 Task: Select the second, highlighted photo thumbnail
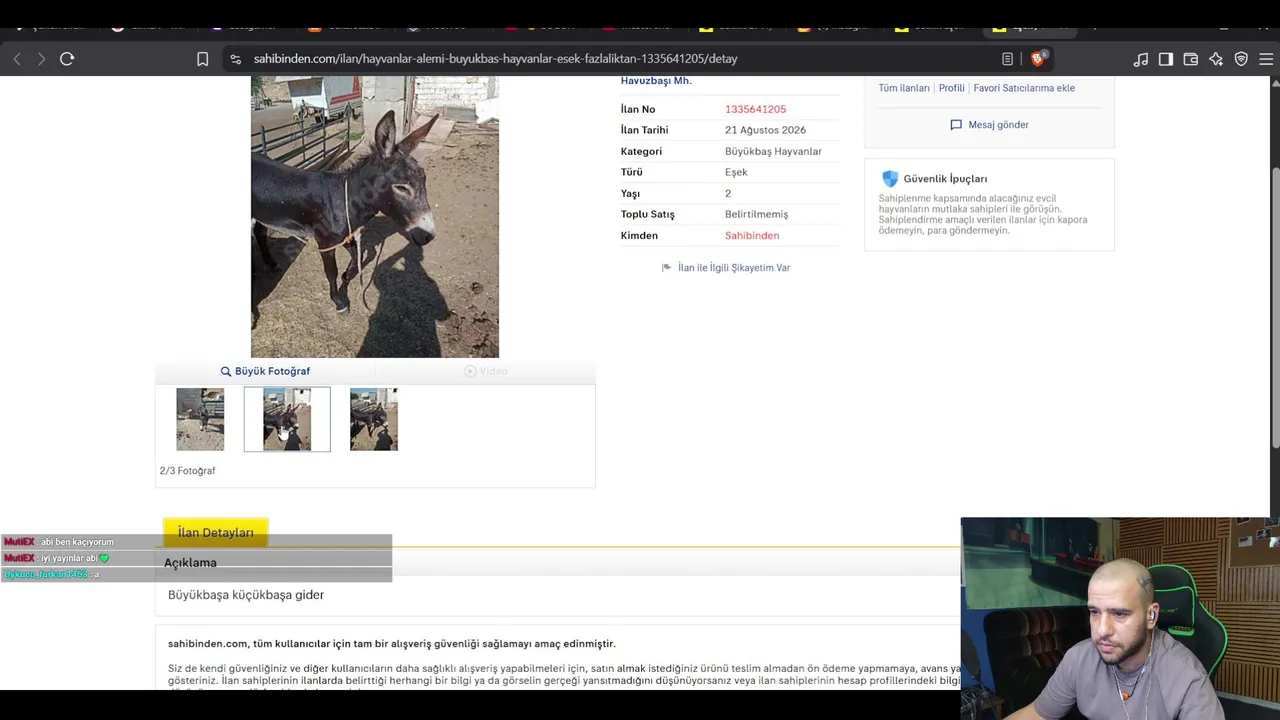[x=287, y=419]
